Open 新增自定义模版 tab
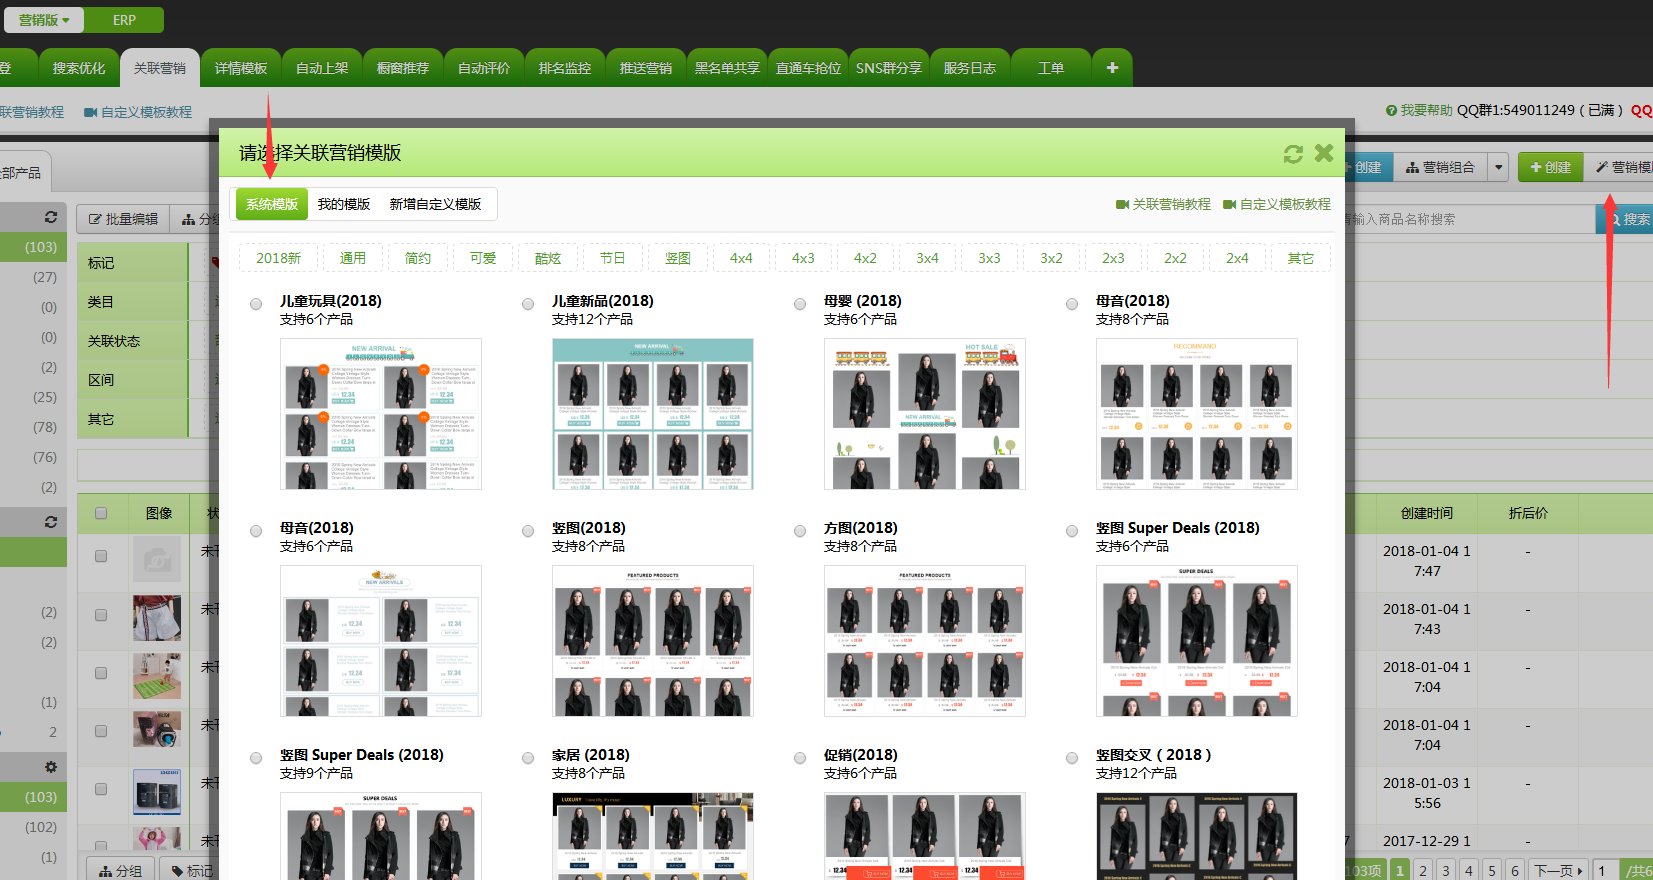1653x880 pixels. (x=436, y=204)
